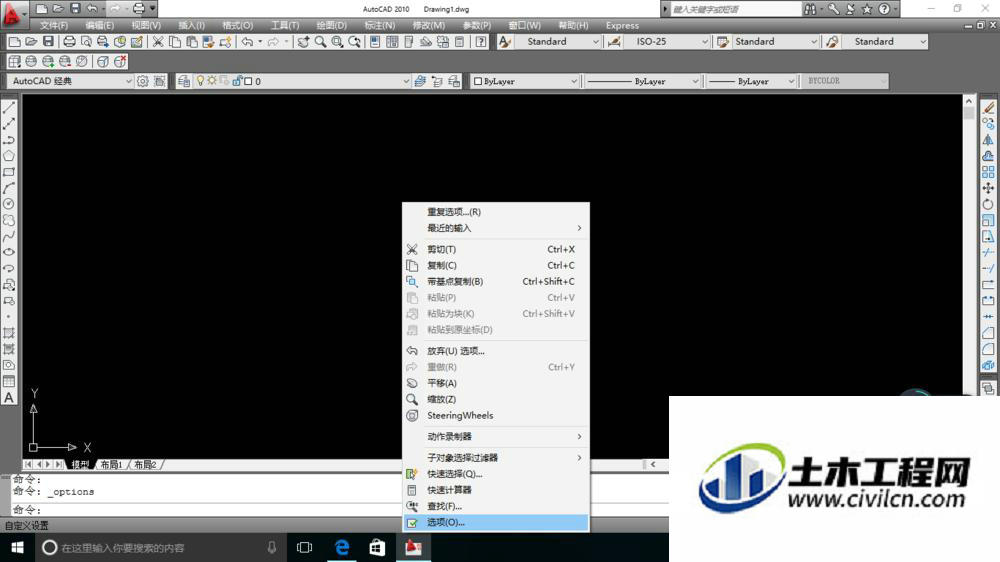
Task: Switch to the 布局2 layout tab
Action: [x=145, y=465]
